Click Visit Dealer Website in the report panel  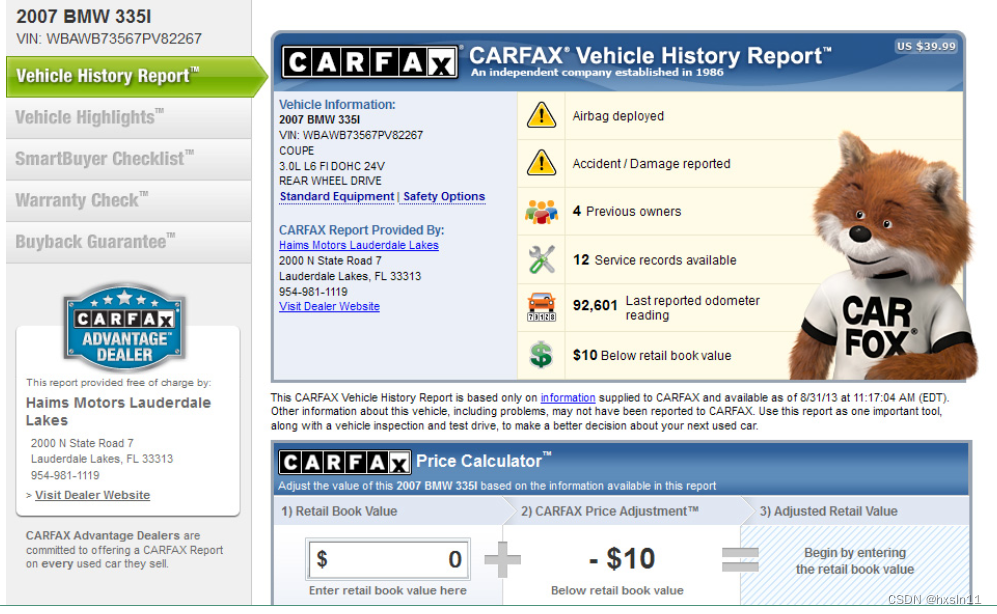coord(329,306)
